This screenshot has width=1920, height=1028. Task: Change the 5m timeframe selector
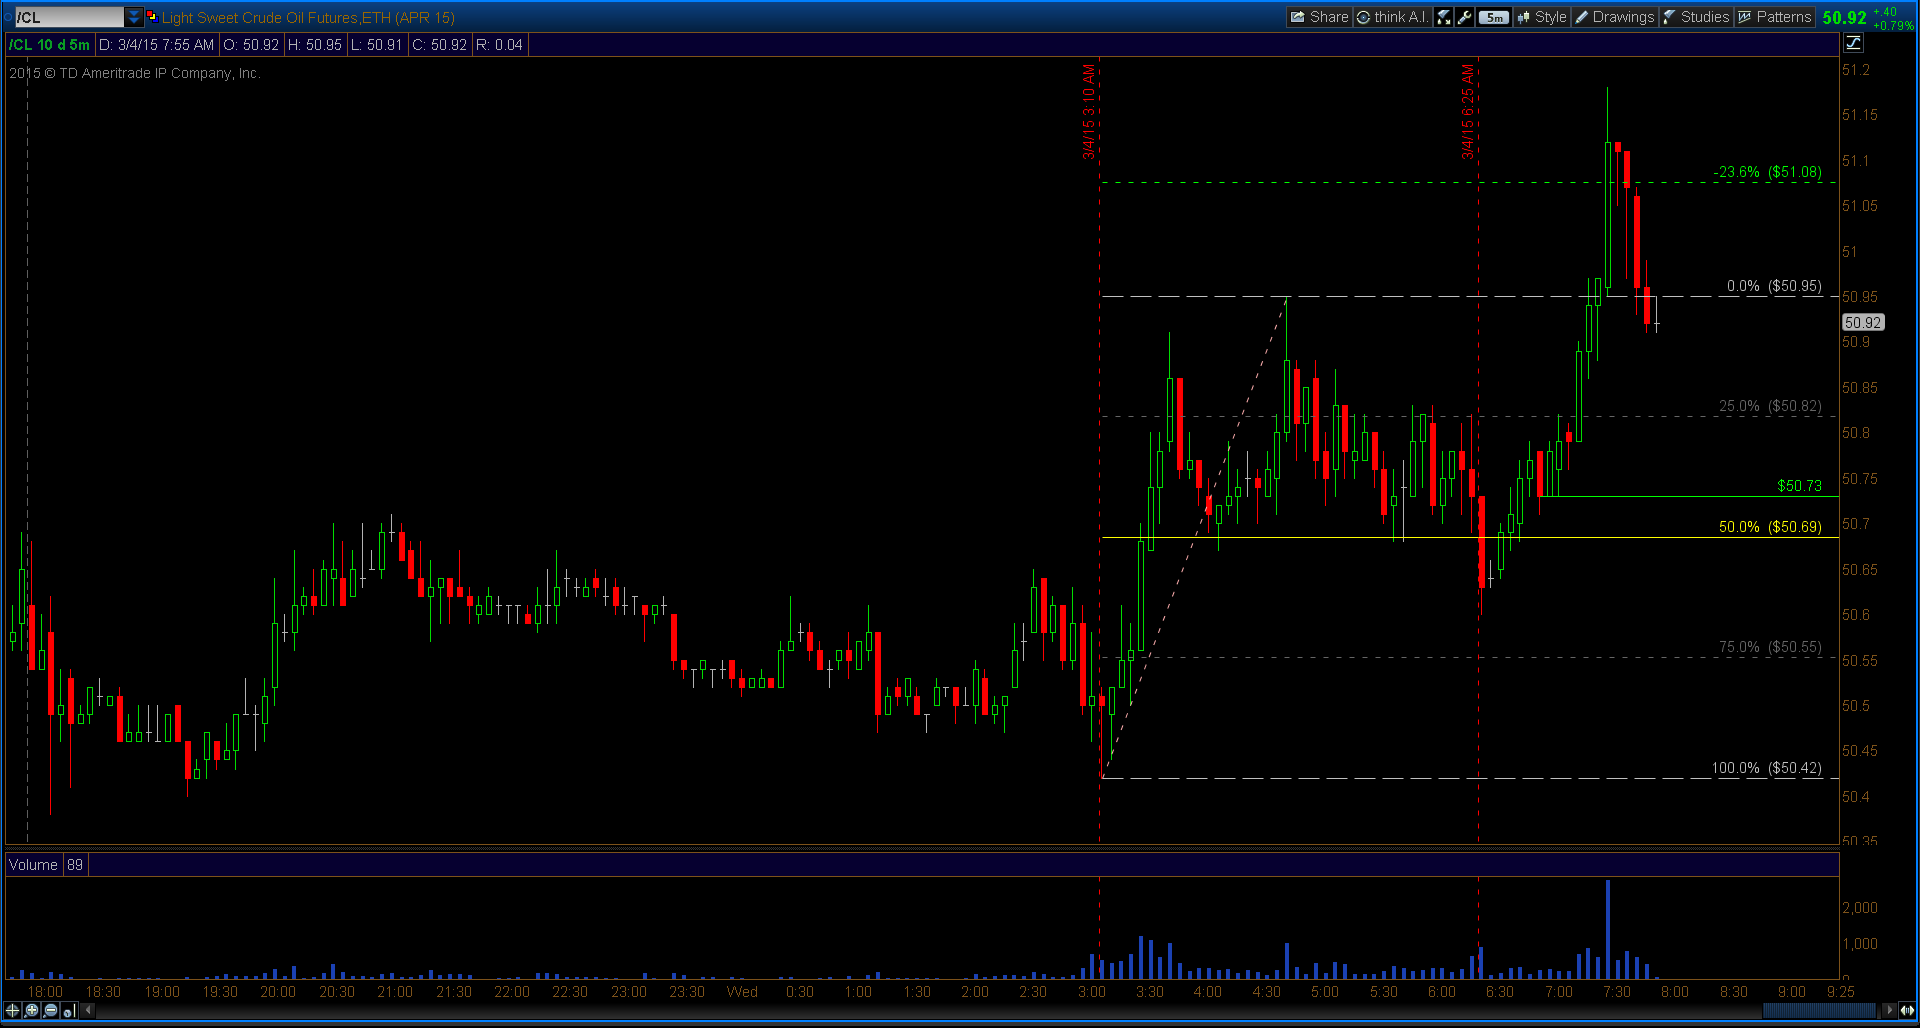coord(1494,17)
